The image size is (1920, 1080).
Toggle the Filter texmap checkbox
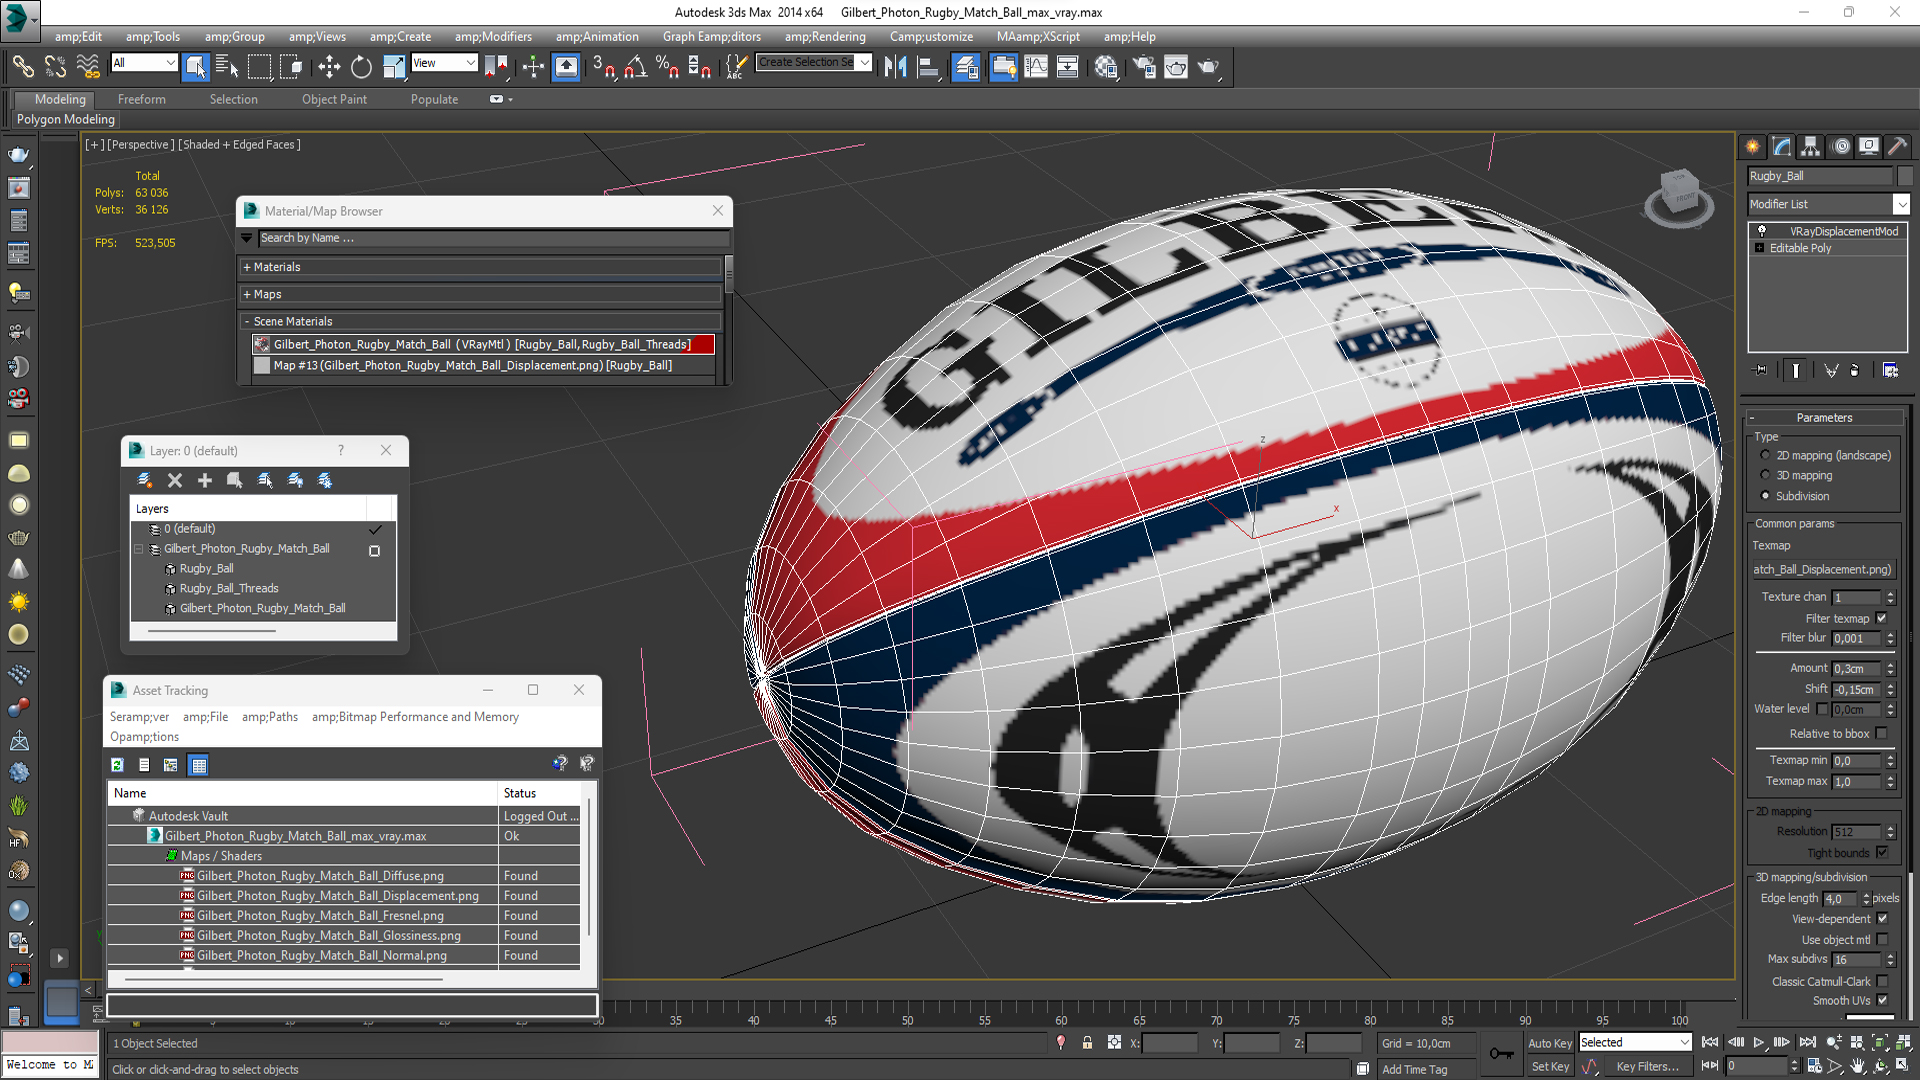pyautogui.click(x=1881, y=618)
